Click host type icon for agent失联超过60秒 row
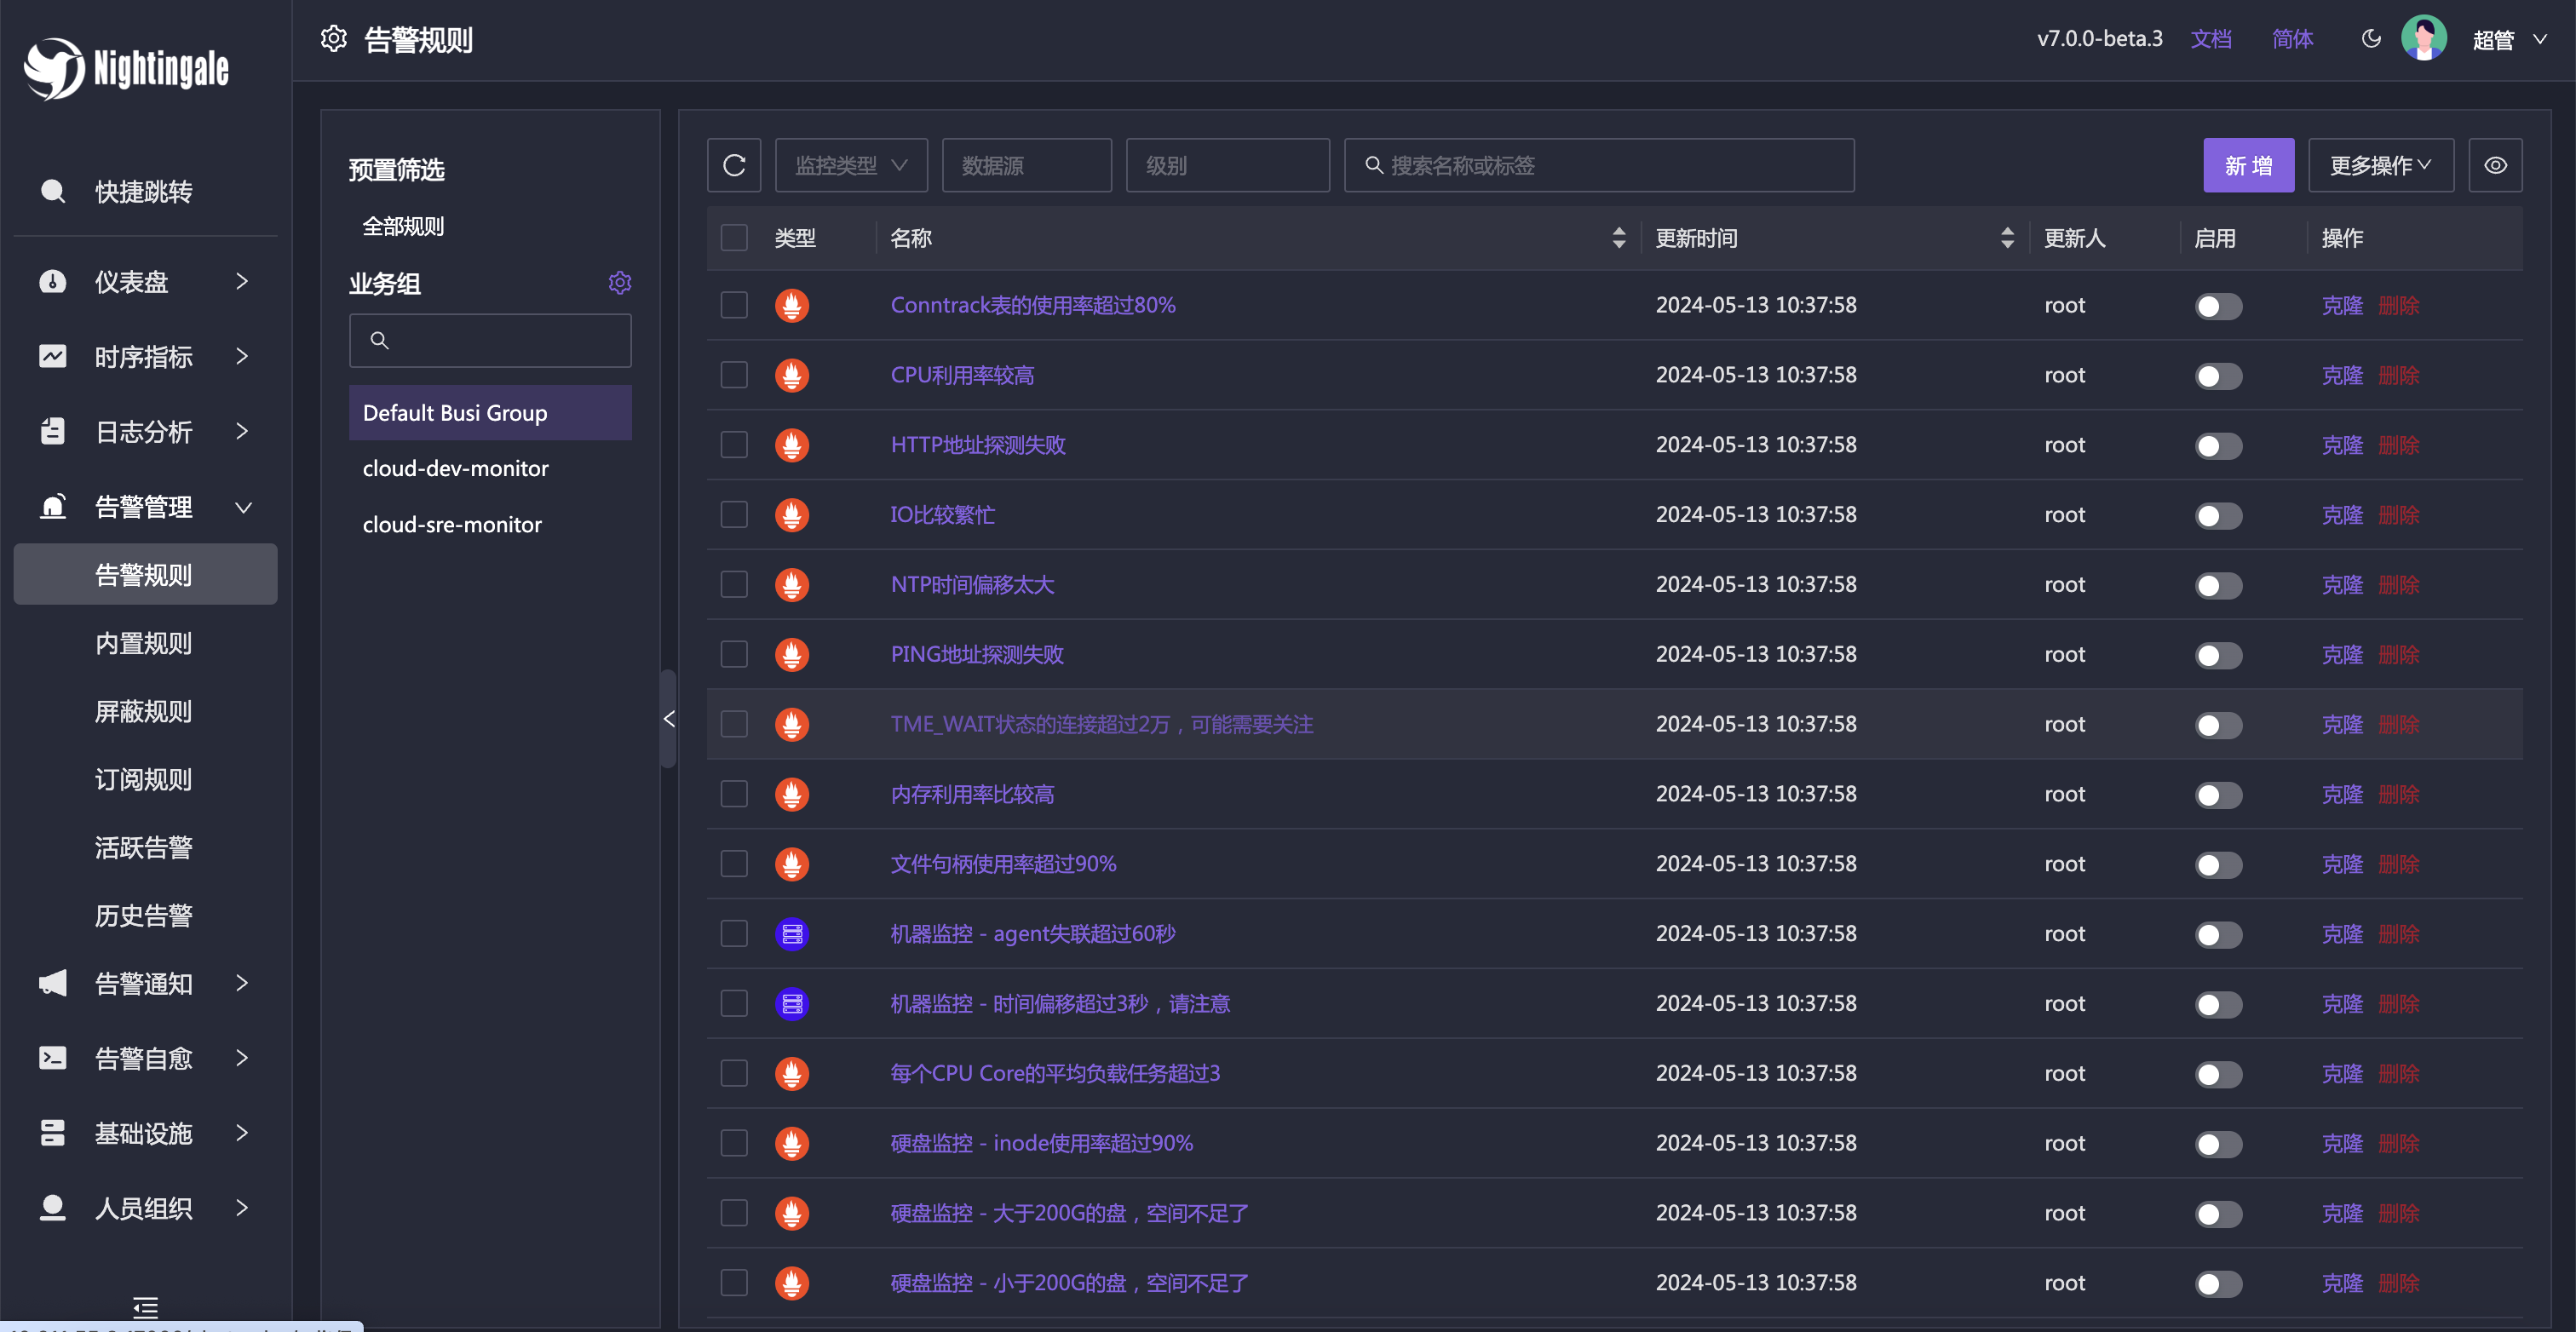The width and height of the screenshot is (2576, 1332). (792, 934)
